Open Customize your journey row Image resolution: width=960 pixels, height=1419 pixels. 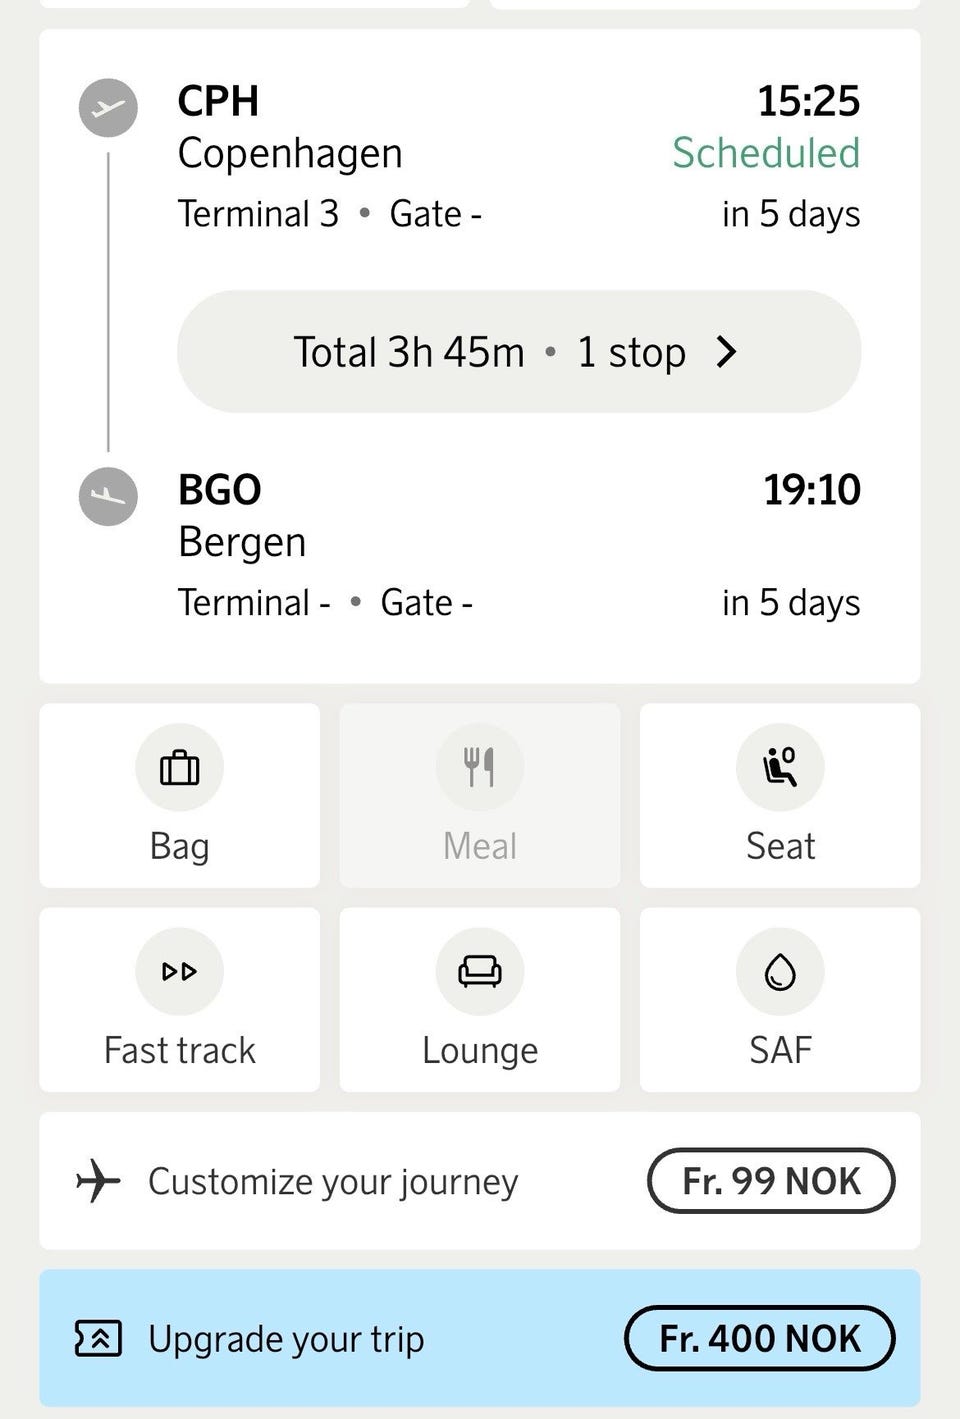coord(480,1181)
